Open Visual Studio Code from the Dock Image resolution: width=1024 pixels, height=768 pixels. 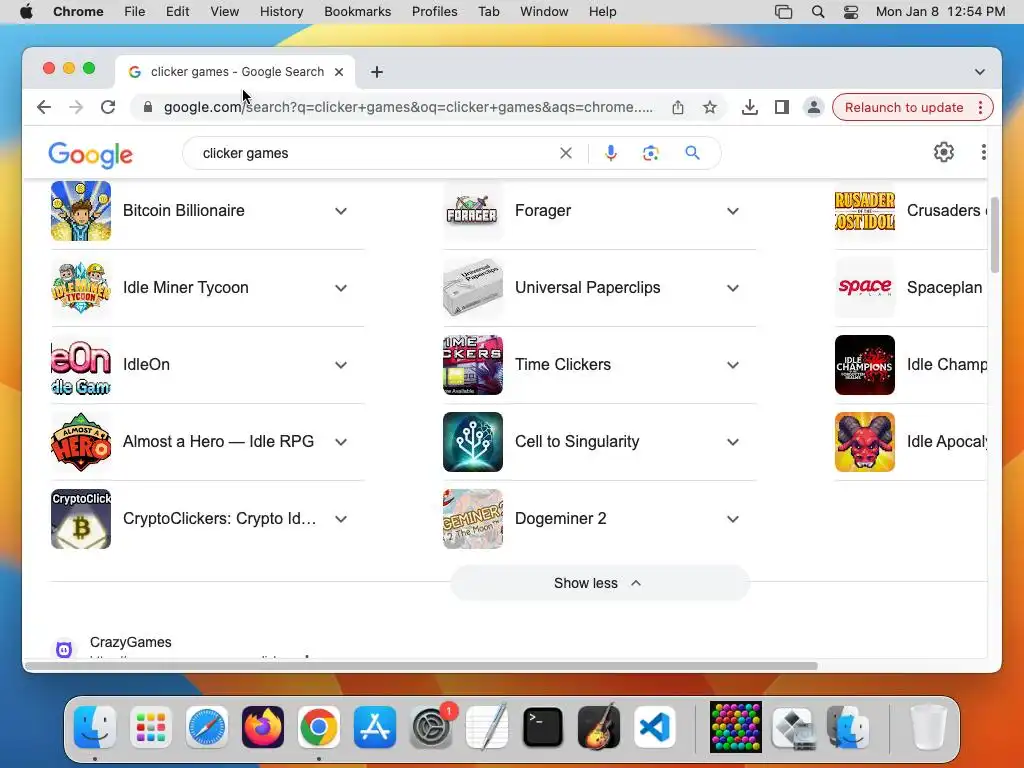(654, 727)
